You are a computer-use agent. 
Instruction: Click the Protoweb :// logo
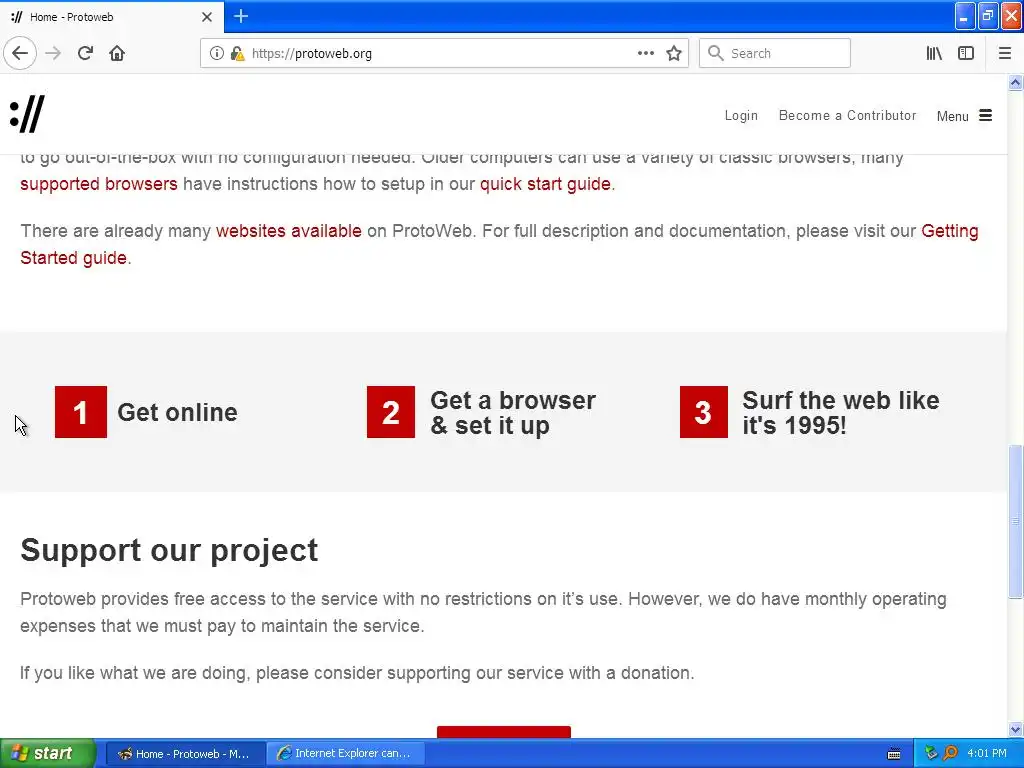27,114
